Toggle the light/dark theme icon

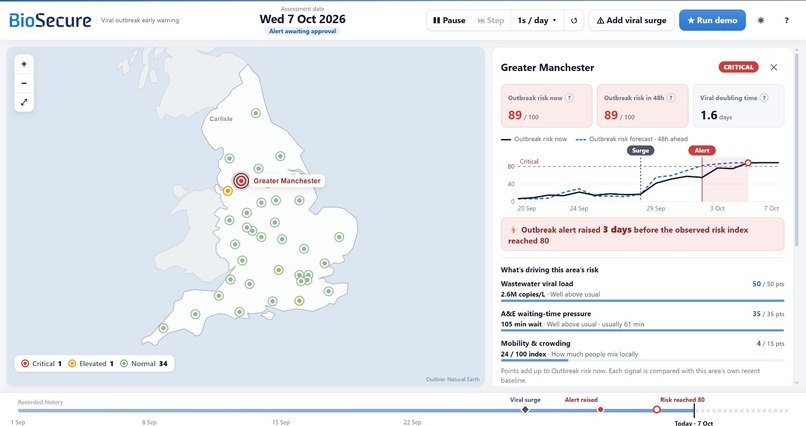pyautogui.click(x=761, y=21)
